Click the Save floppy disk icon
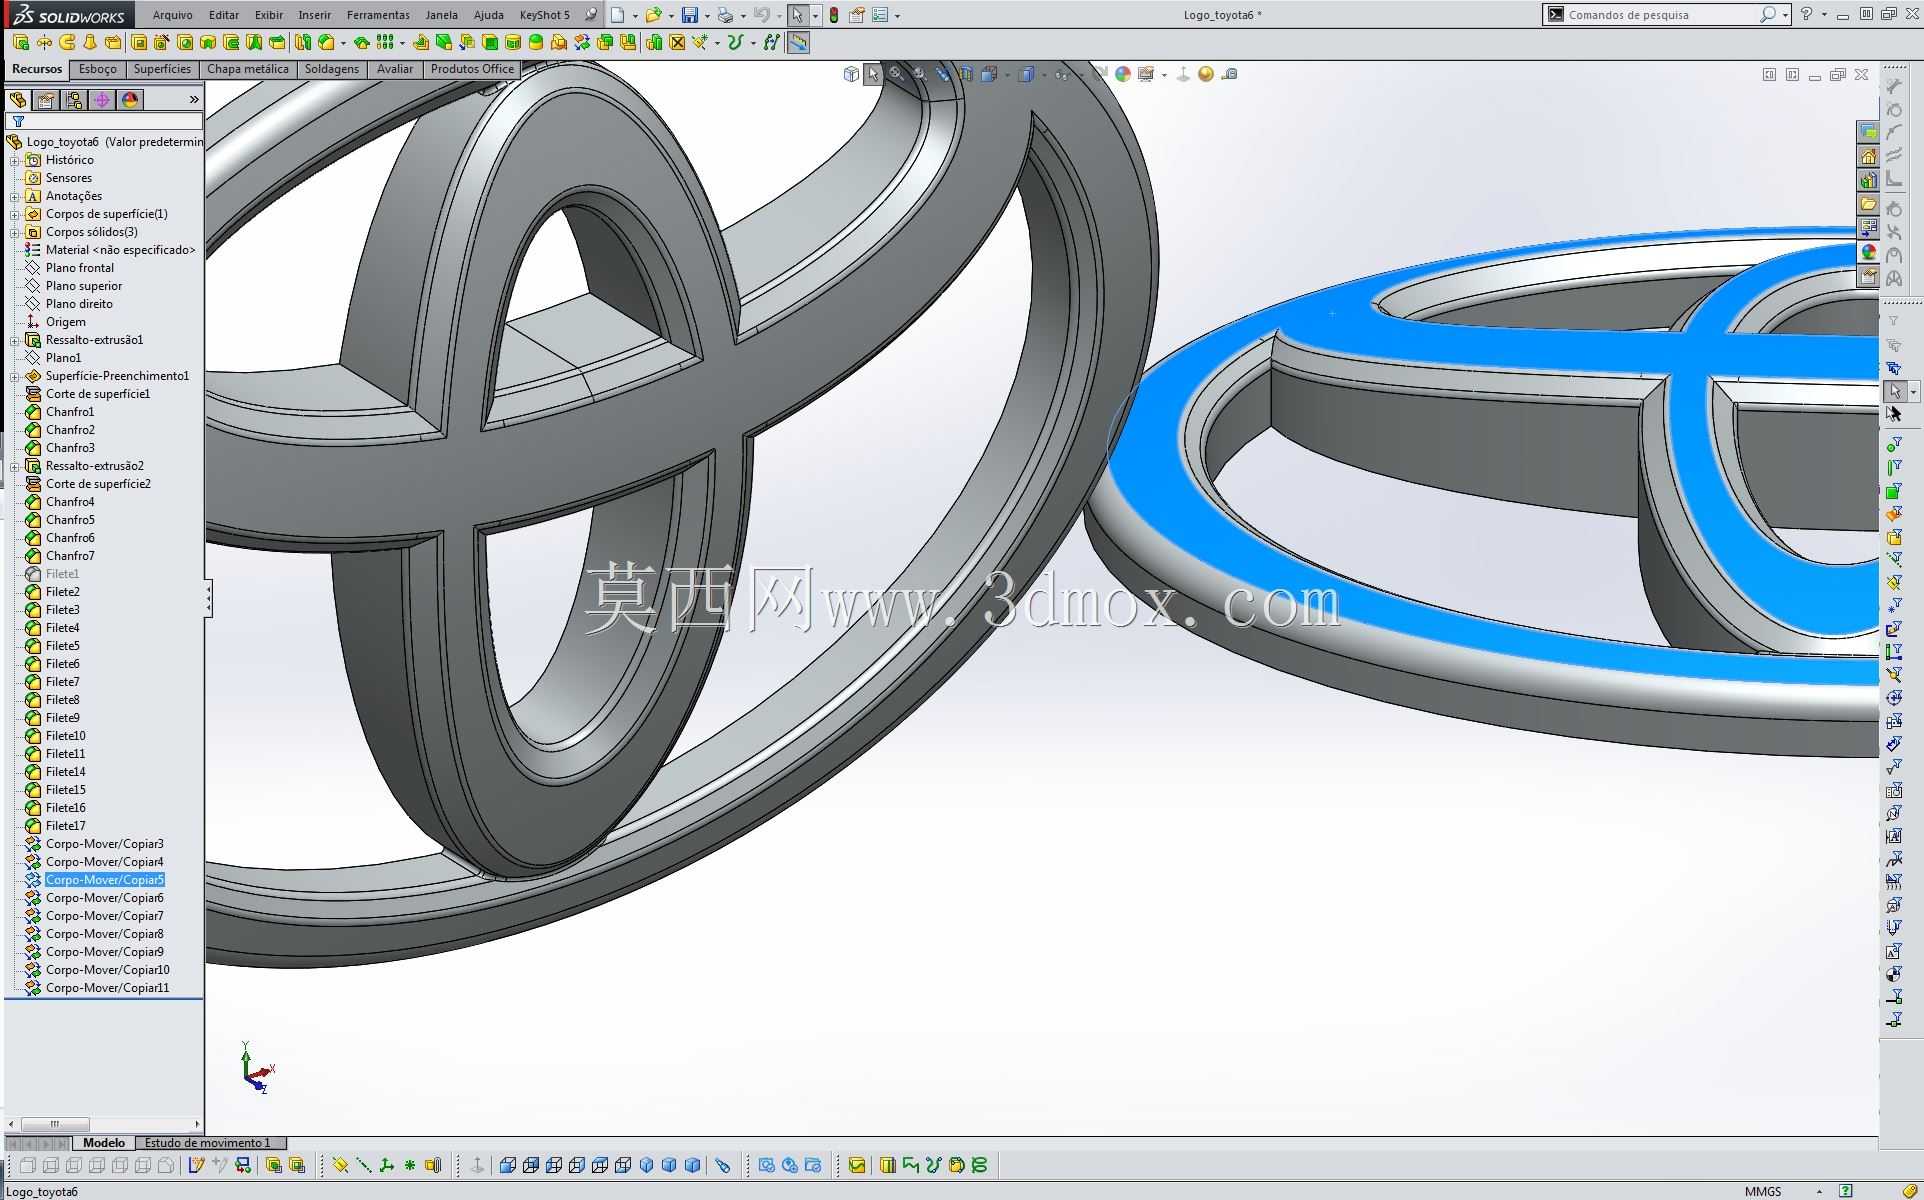This screenshot has height=1200, width=1924. pyautogui.click(x=690, y=15)
